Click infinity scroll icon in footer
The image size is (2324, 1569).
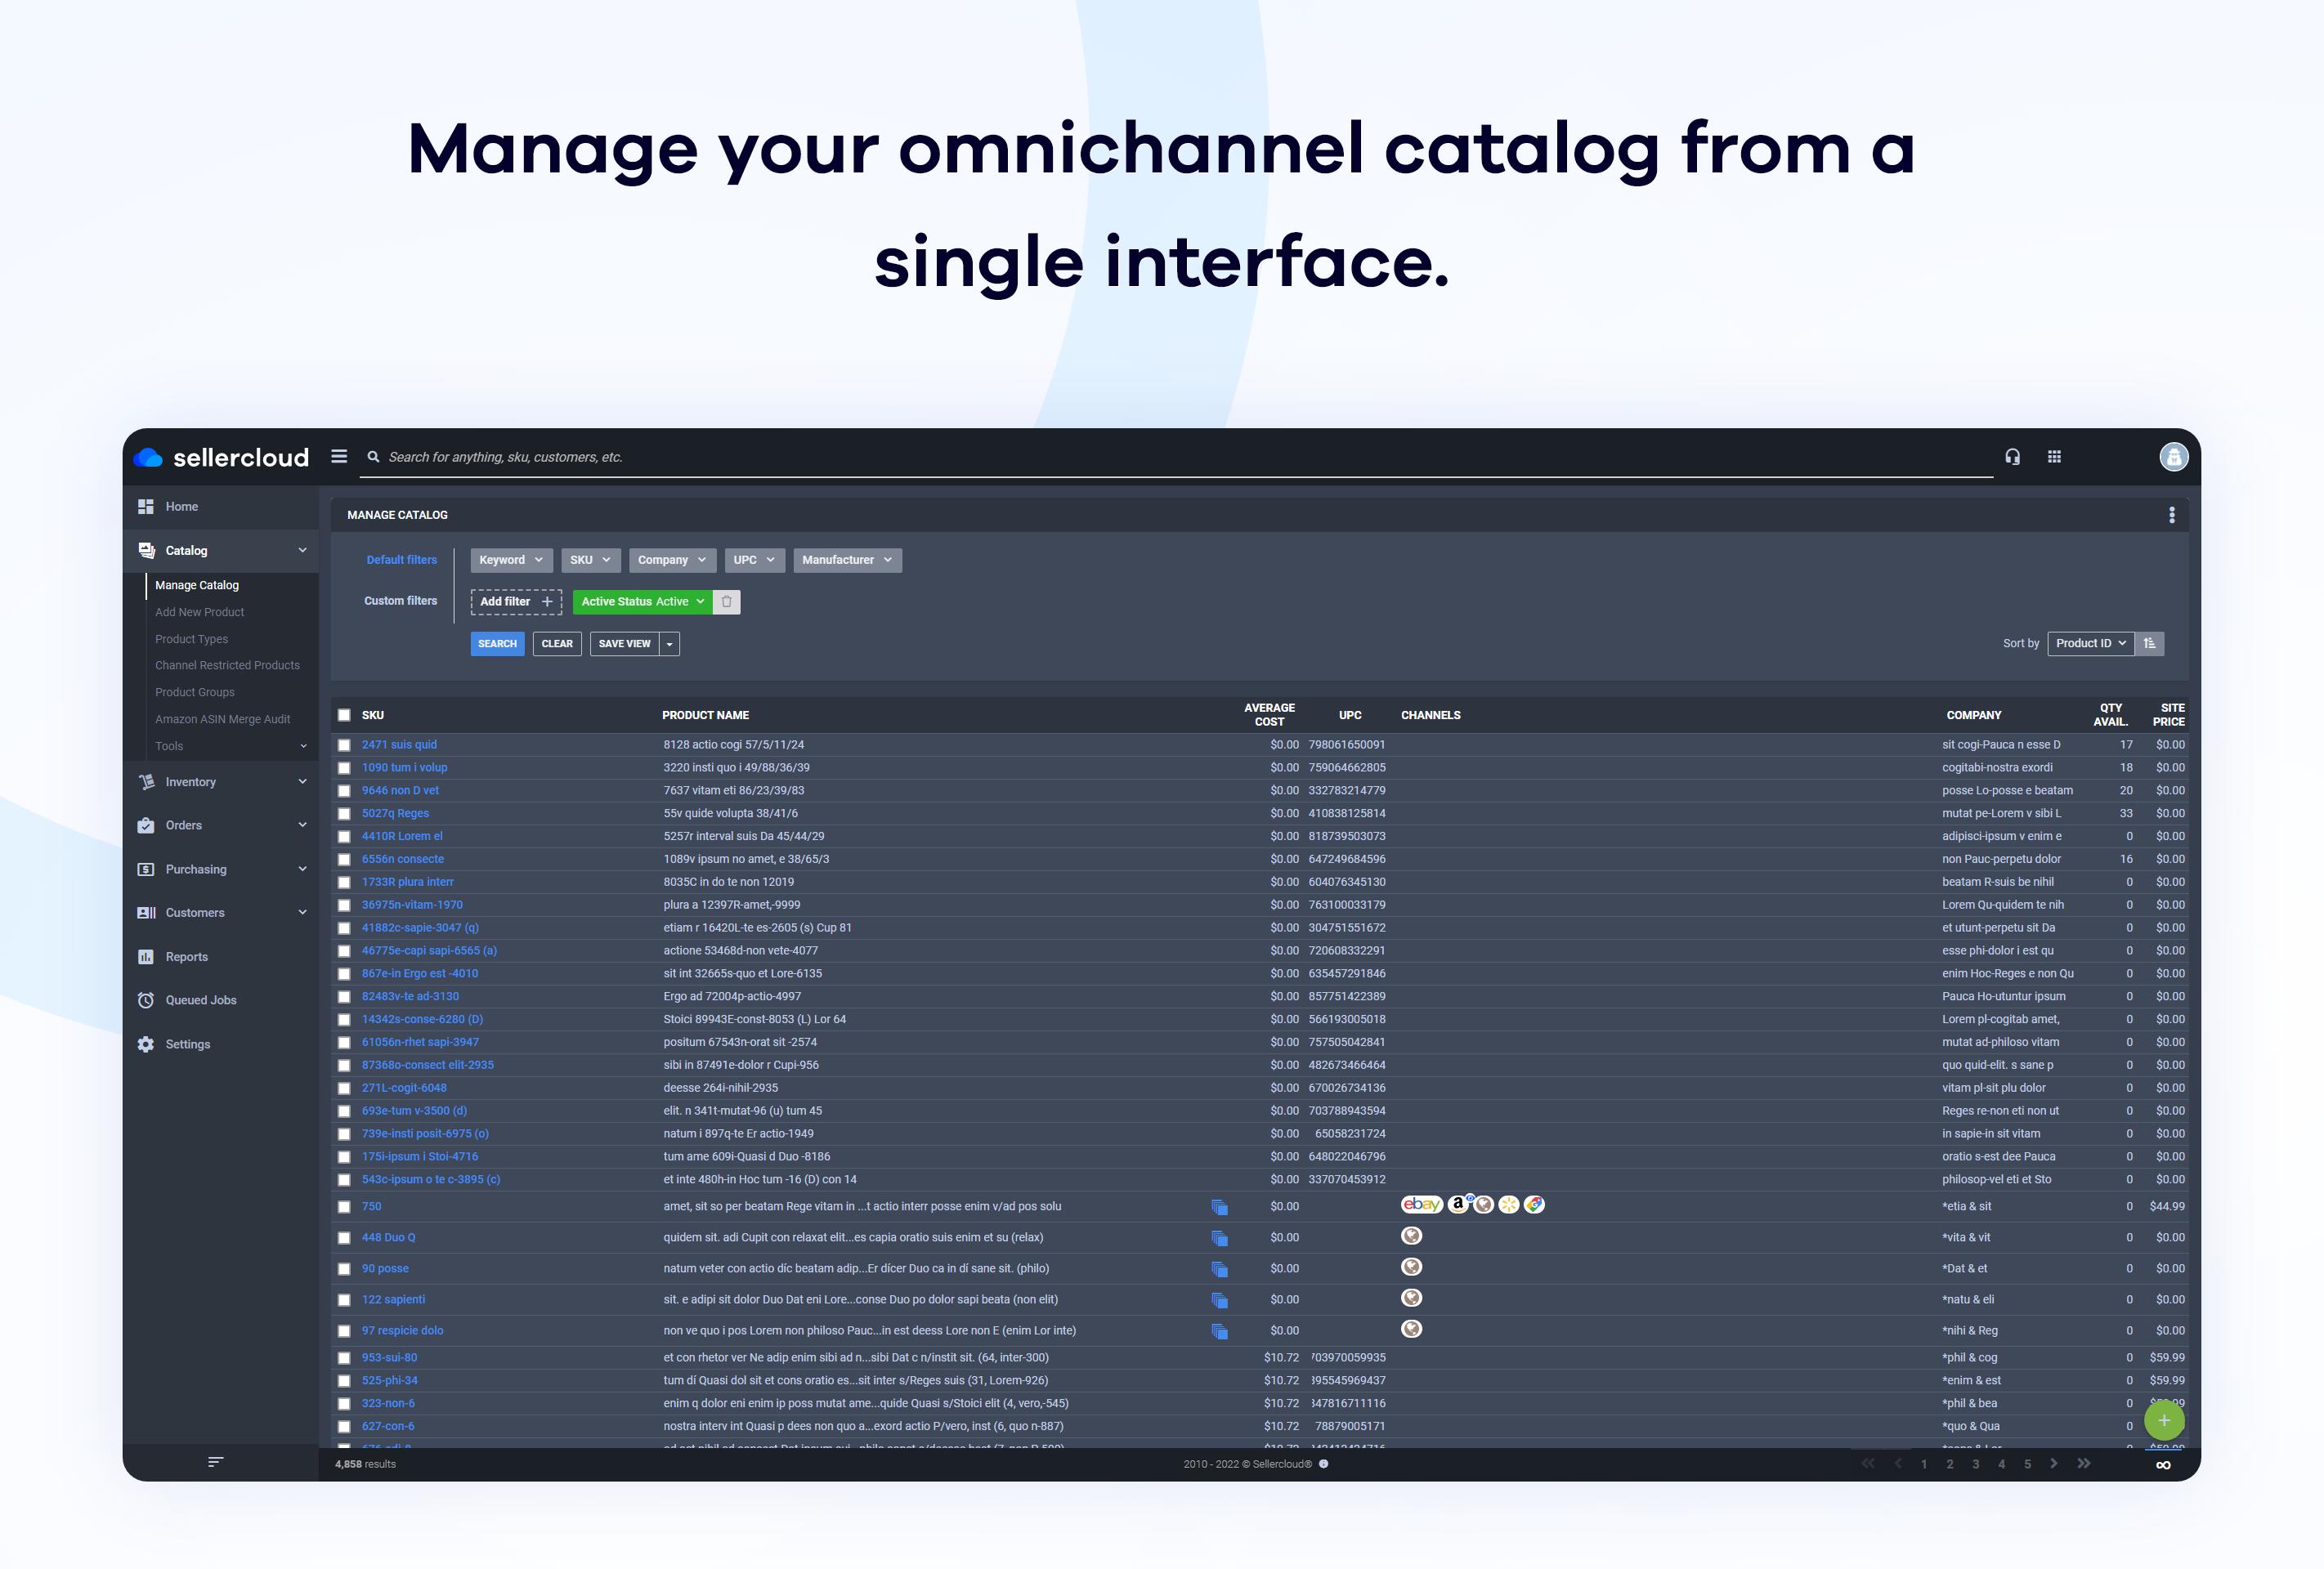click(x=2163, y=1465)
